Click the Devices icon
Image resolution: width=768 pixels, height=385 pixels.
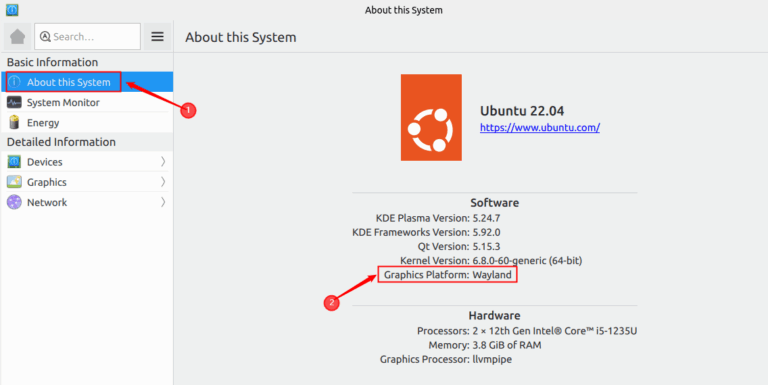(x=14, y=162)
